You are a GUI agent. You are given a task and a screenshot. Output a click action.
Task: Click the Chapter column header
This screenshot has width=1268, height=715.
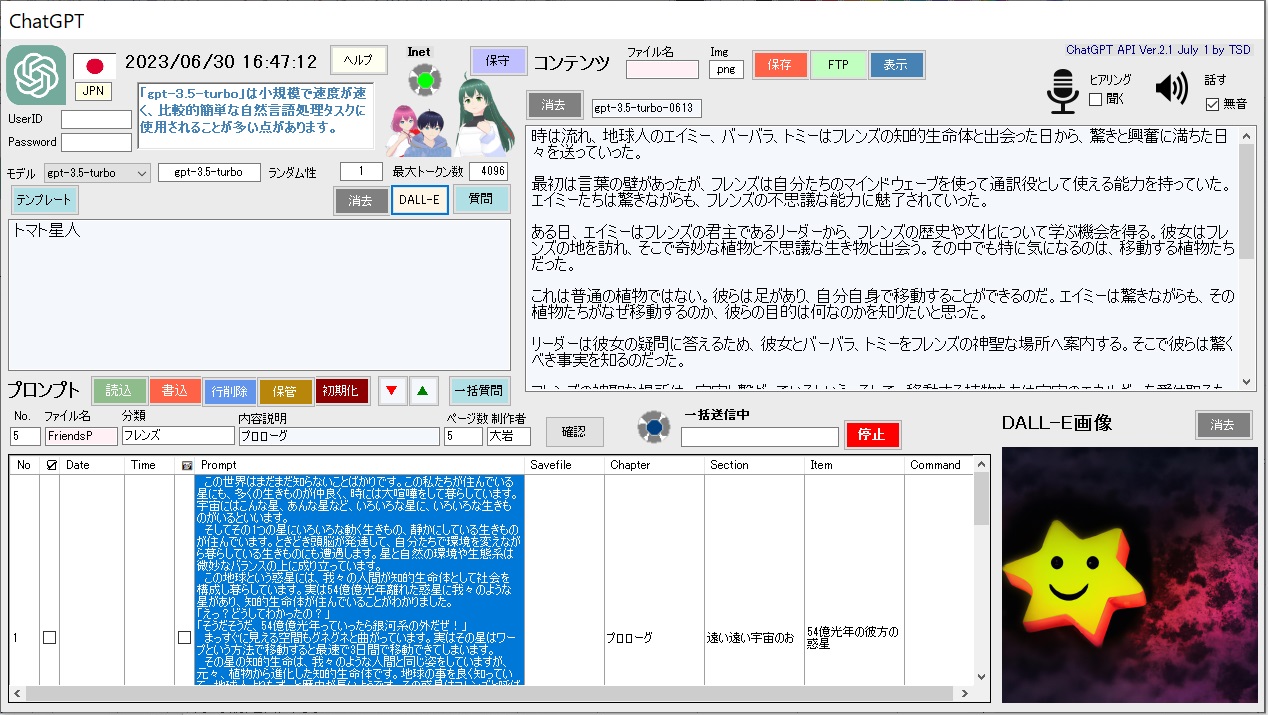pyautogui.click(x=630, y=465)
